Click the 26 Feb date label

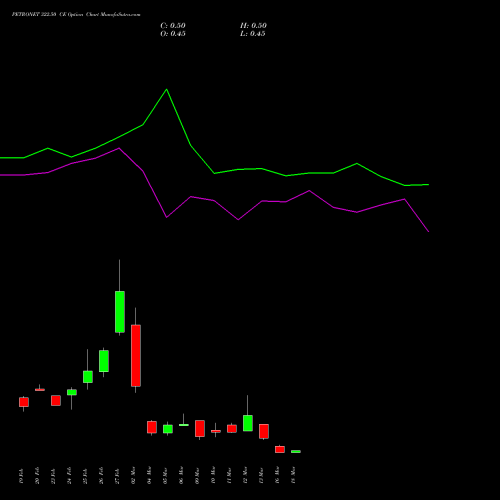point(101,476)
